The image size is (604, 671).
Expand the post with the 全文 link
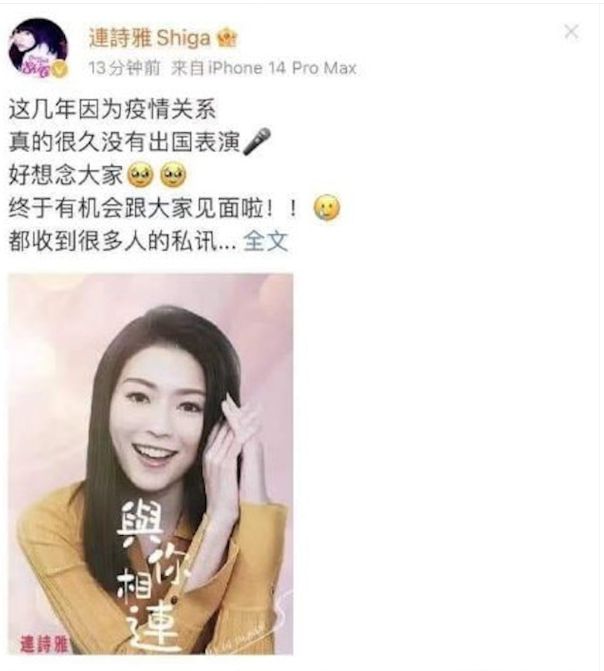(265, 241)
